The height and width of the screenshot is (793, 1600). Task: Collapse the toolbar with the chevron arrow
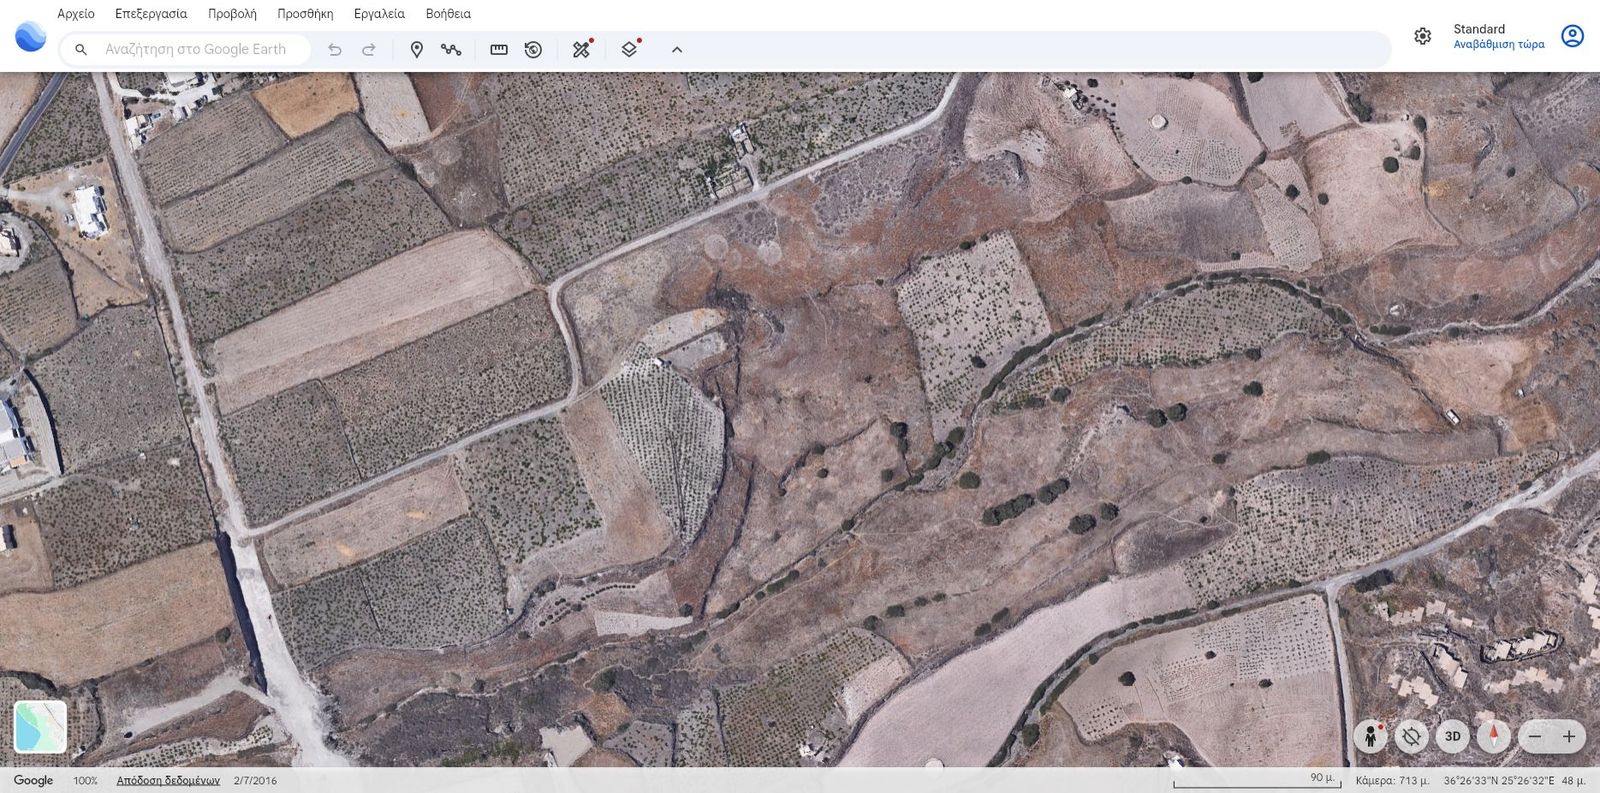[x=677, y=49]
